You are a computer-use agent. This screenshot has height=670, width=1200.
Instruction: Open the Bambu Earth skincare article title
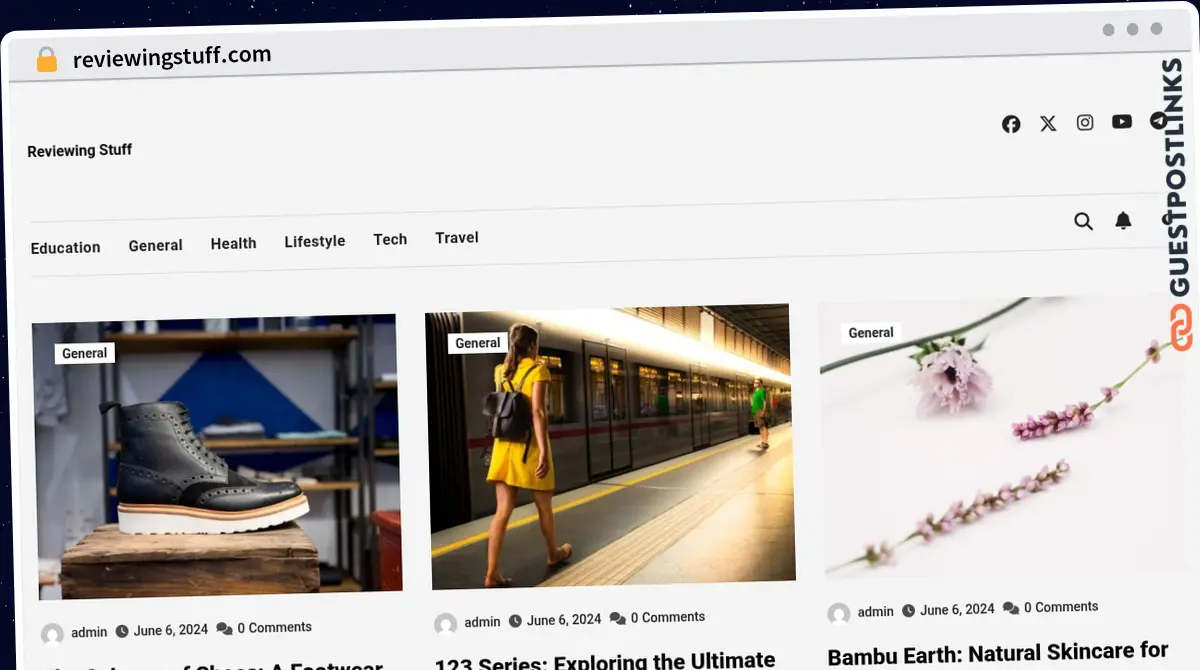tap(997, 654)
